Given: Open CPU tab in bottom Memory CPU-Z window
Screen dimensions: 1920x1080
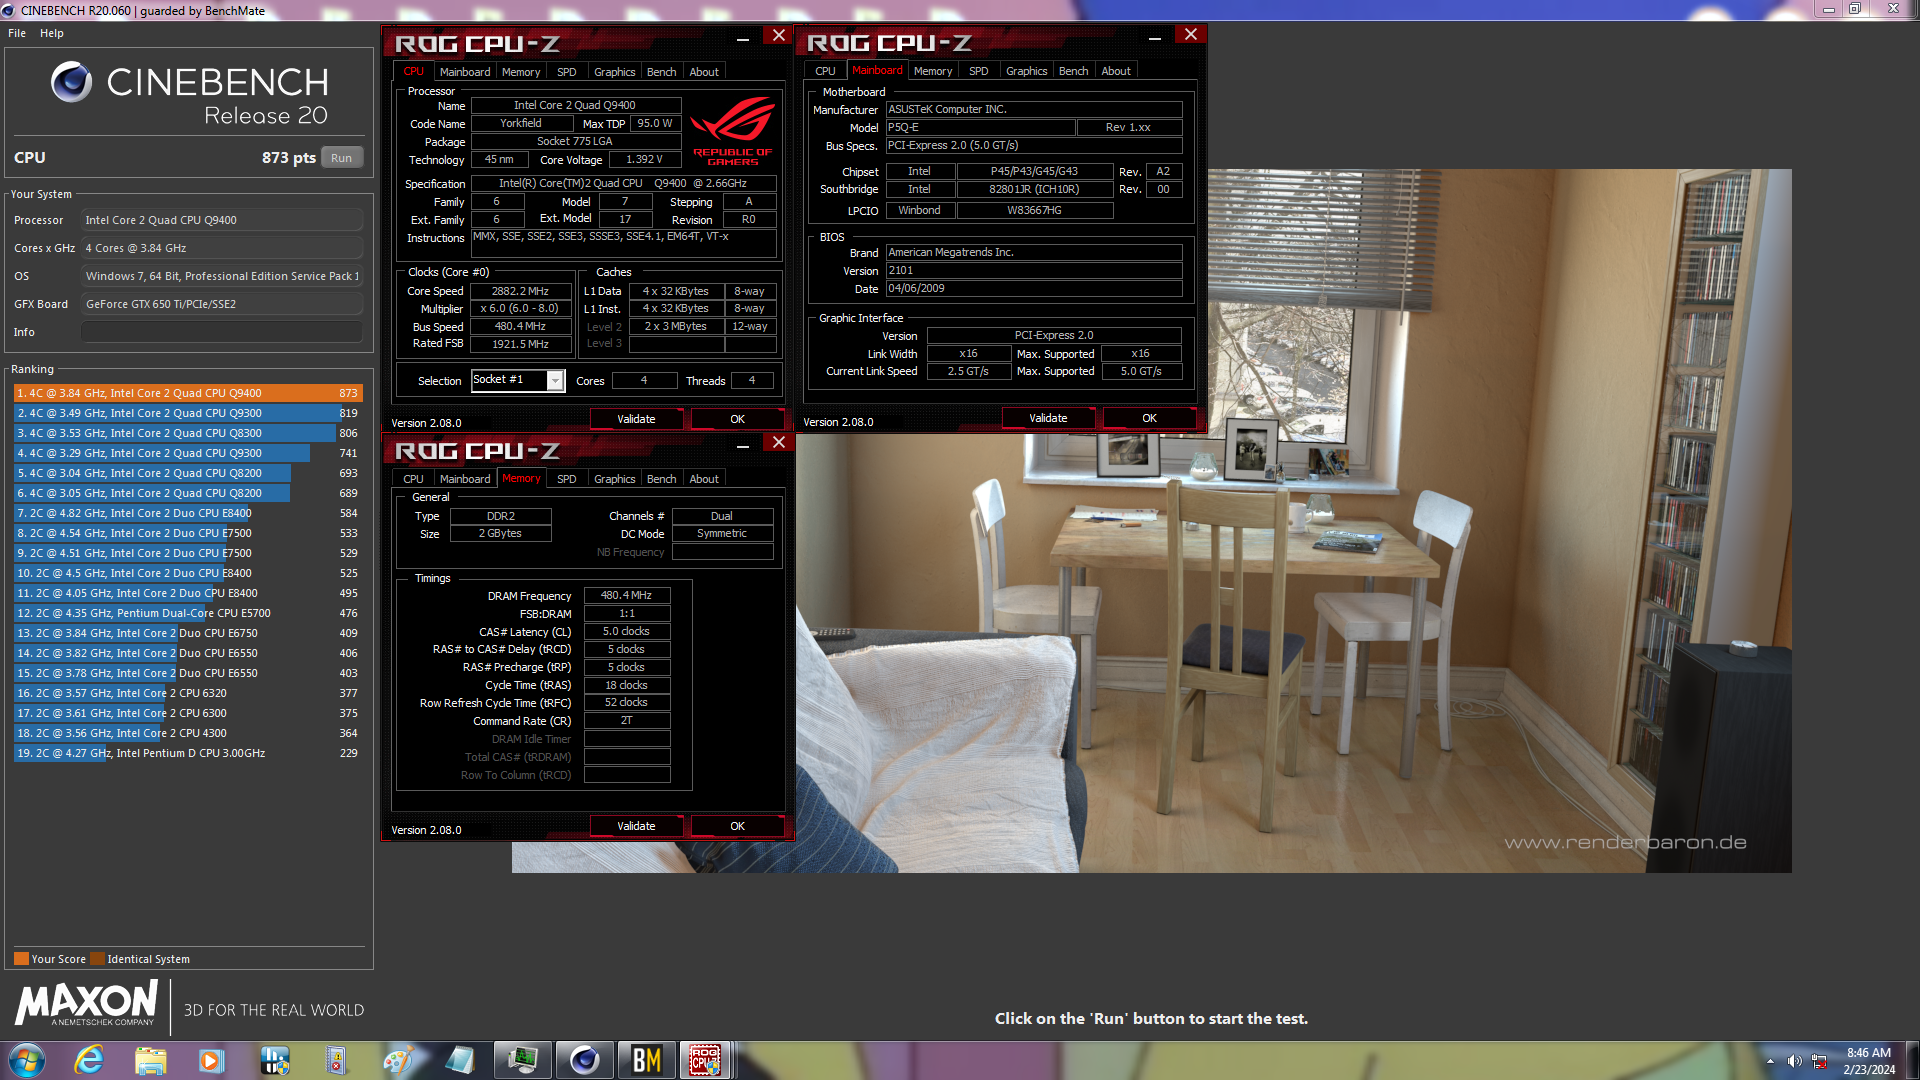Looking at the screenshot, I should 413,479.
